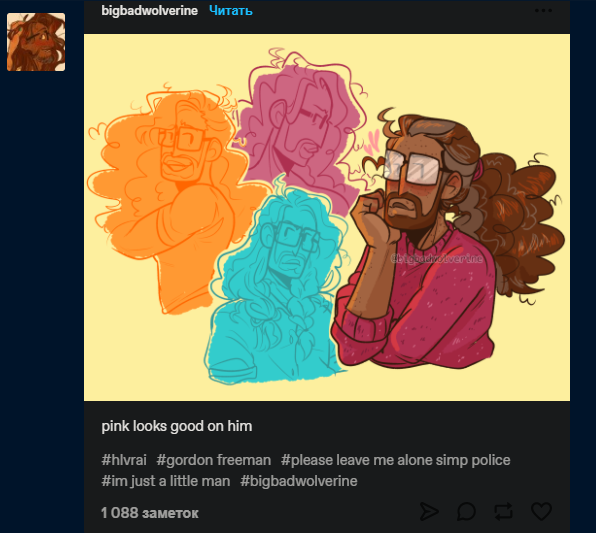Screen dimensions: 596x533
Task: Open the #gordon freeman tag
Action: pos(214,460)
